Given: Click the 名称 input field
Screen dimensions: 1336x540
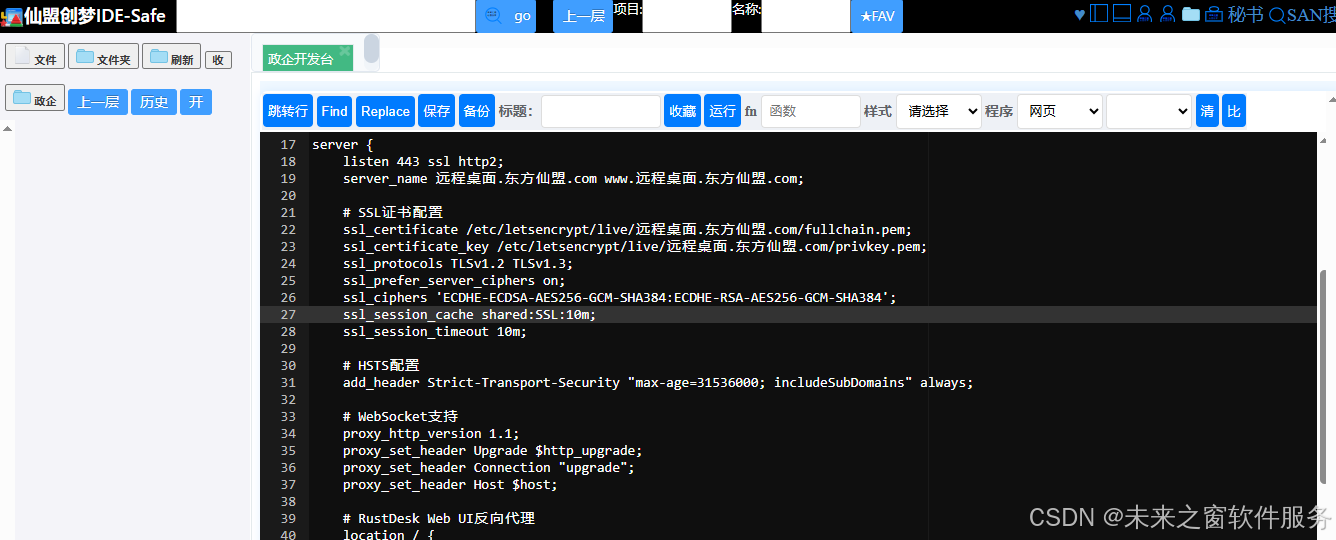Looking at the screenshot, I should click(x=806, y=18).
